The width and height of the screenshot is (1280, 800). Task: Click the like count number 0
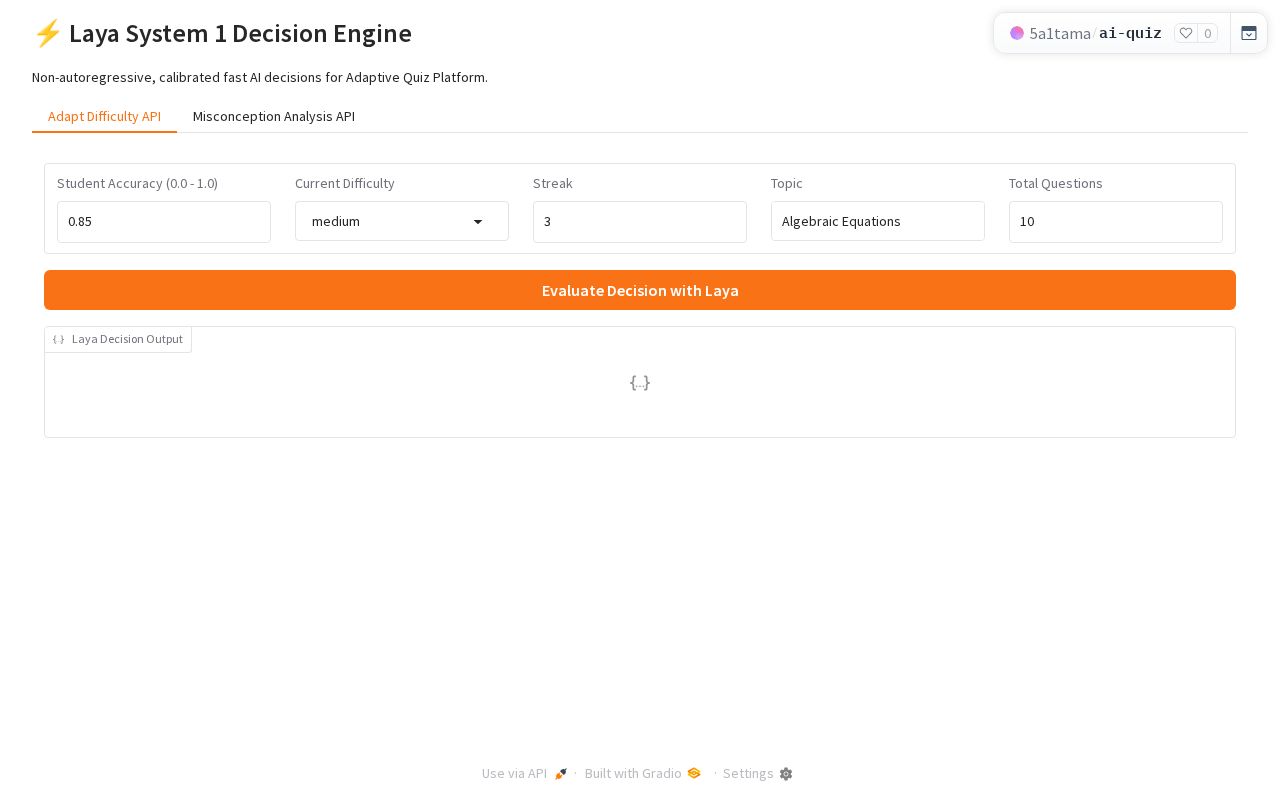pos(1208,33)
